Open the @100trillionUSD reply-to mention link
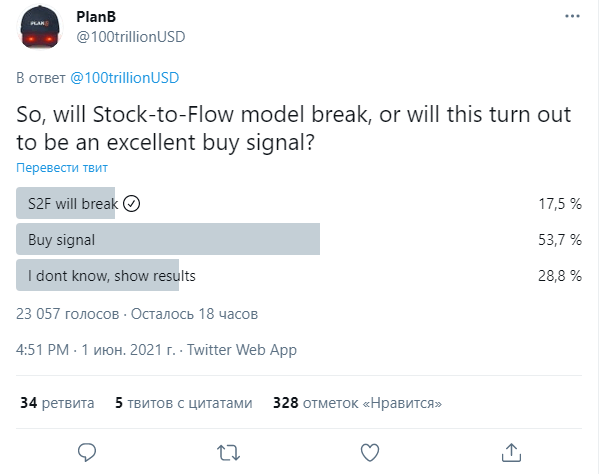Viewport: 599px width, 474px height. (125, 78)
